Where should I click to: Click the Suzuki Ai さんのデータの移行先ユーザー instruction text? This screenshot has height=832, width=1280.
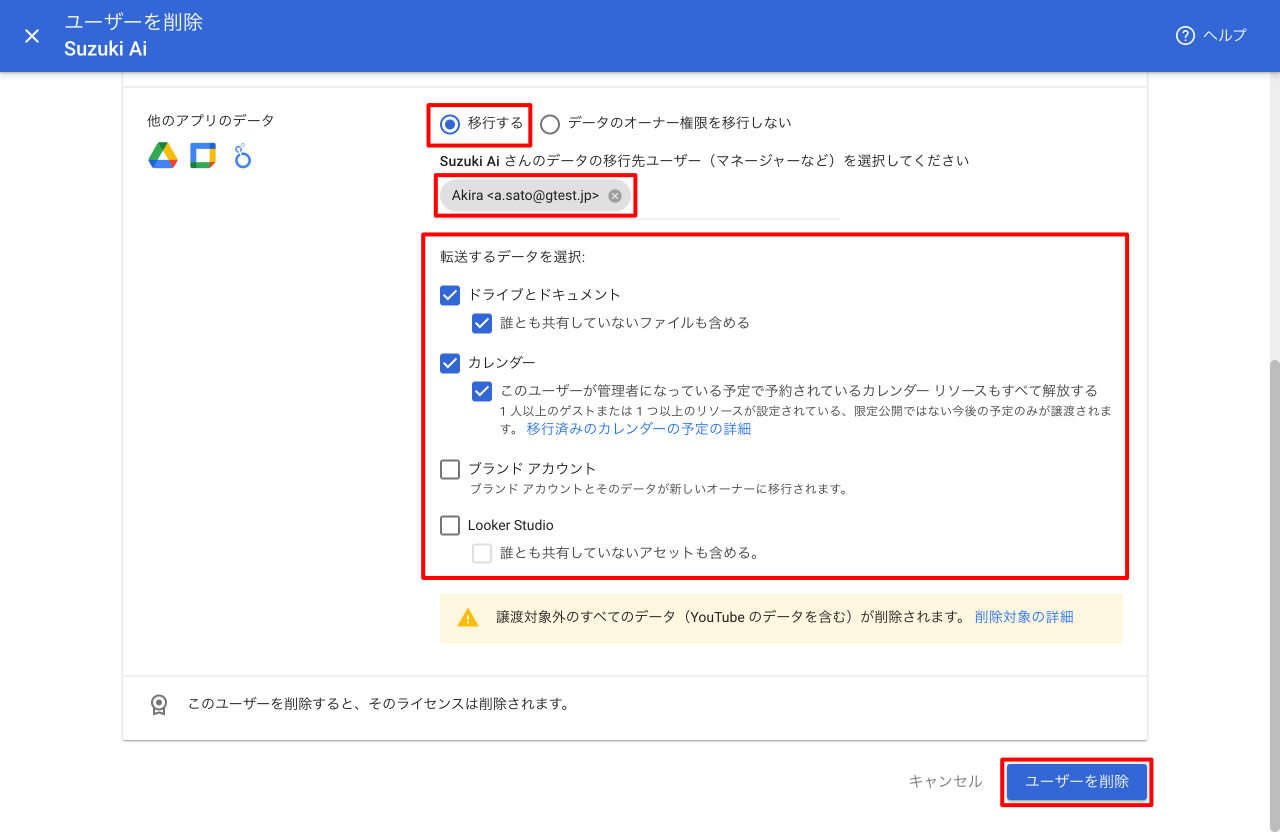pos(704,160)
